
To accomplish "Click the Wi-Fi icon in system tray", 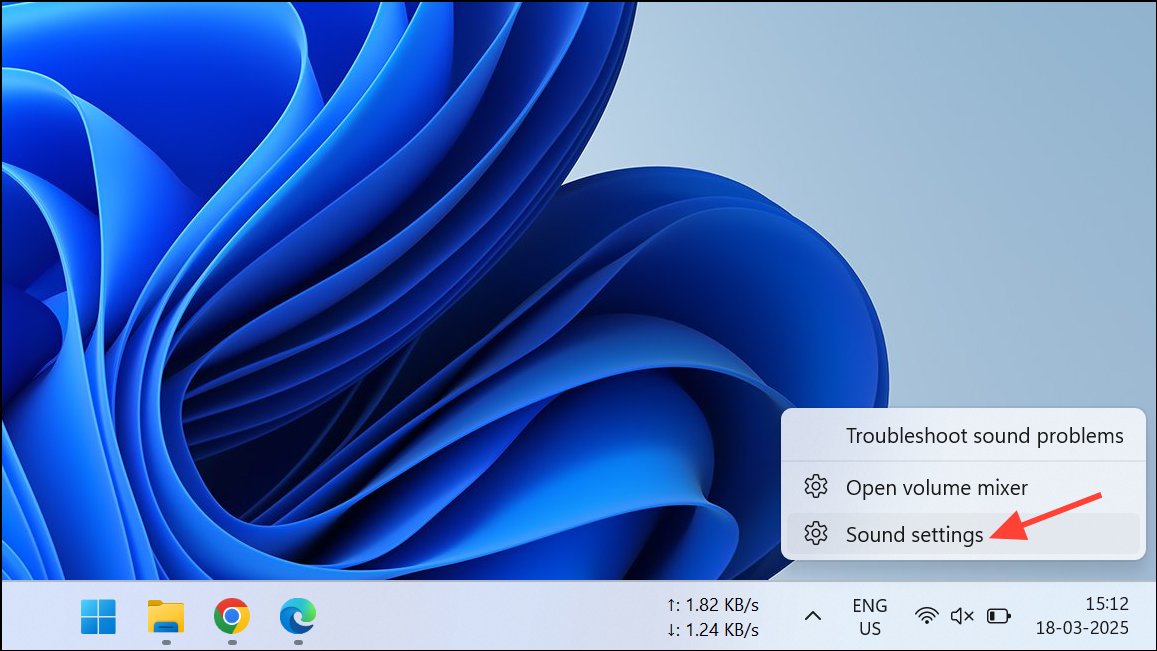I will coord(927,616).
